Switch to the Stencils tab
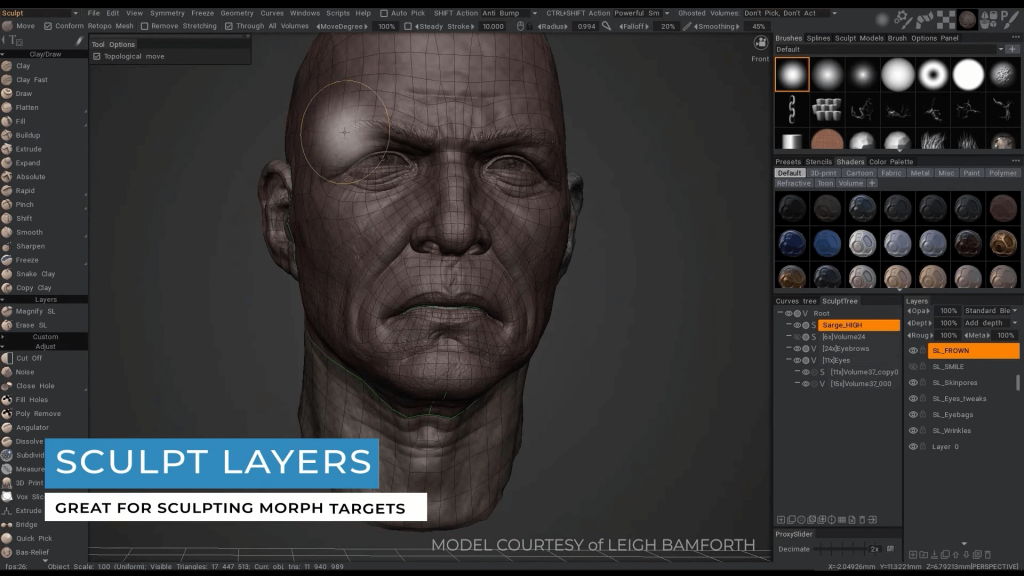The image size is (1024, 576). tap(818, 162)
